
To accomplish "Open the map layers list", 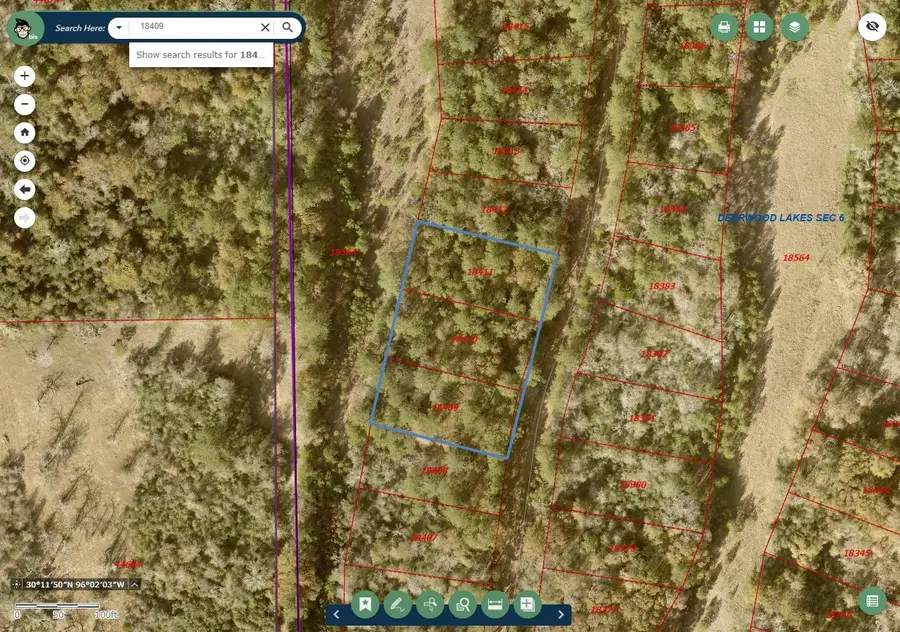I will tap(794, 27).
